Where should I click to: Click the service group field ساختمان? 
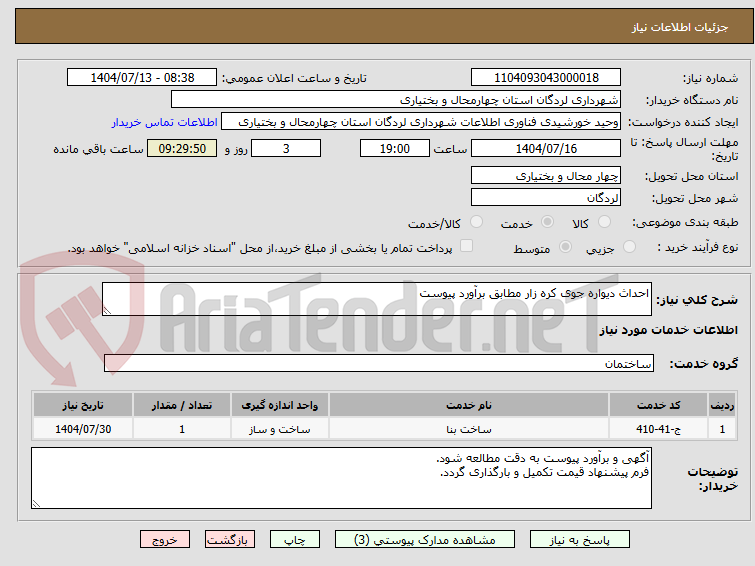click(379, 363)
